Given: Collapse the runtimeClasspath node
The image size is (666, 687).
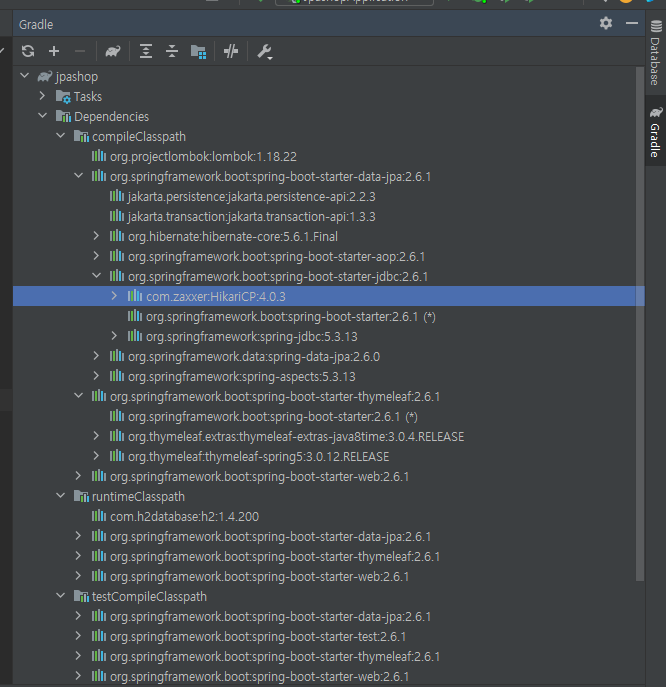Looking at the screenshot, I should click(61, 496).
